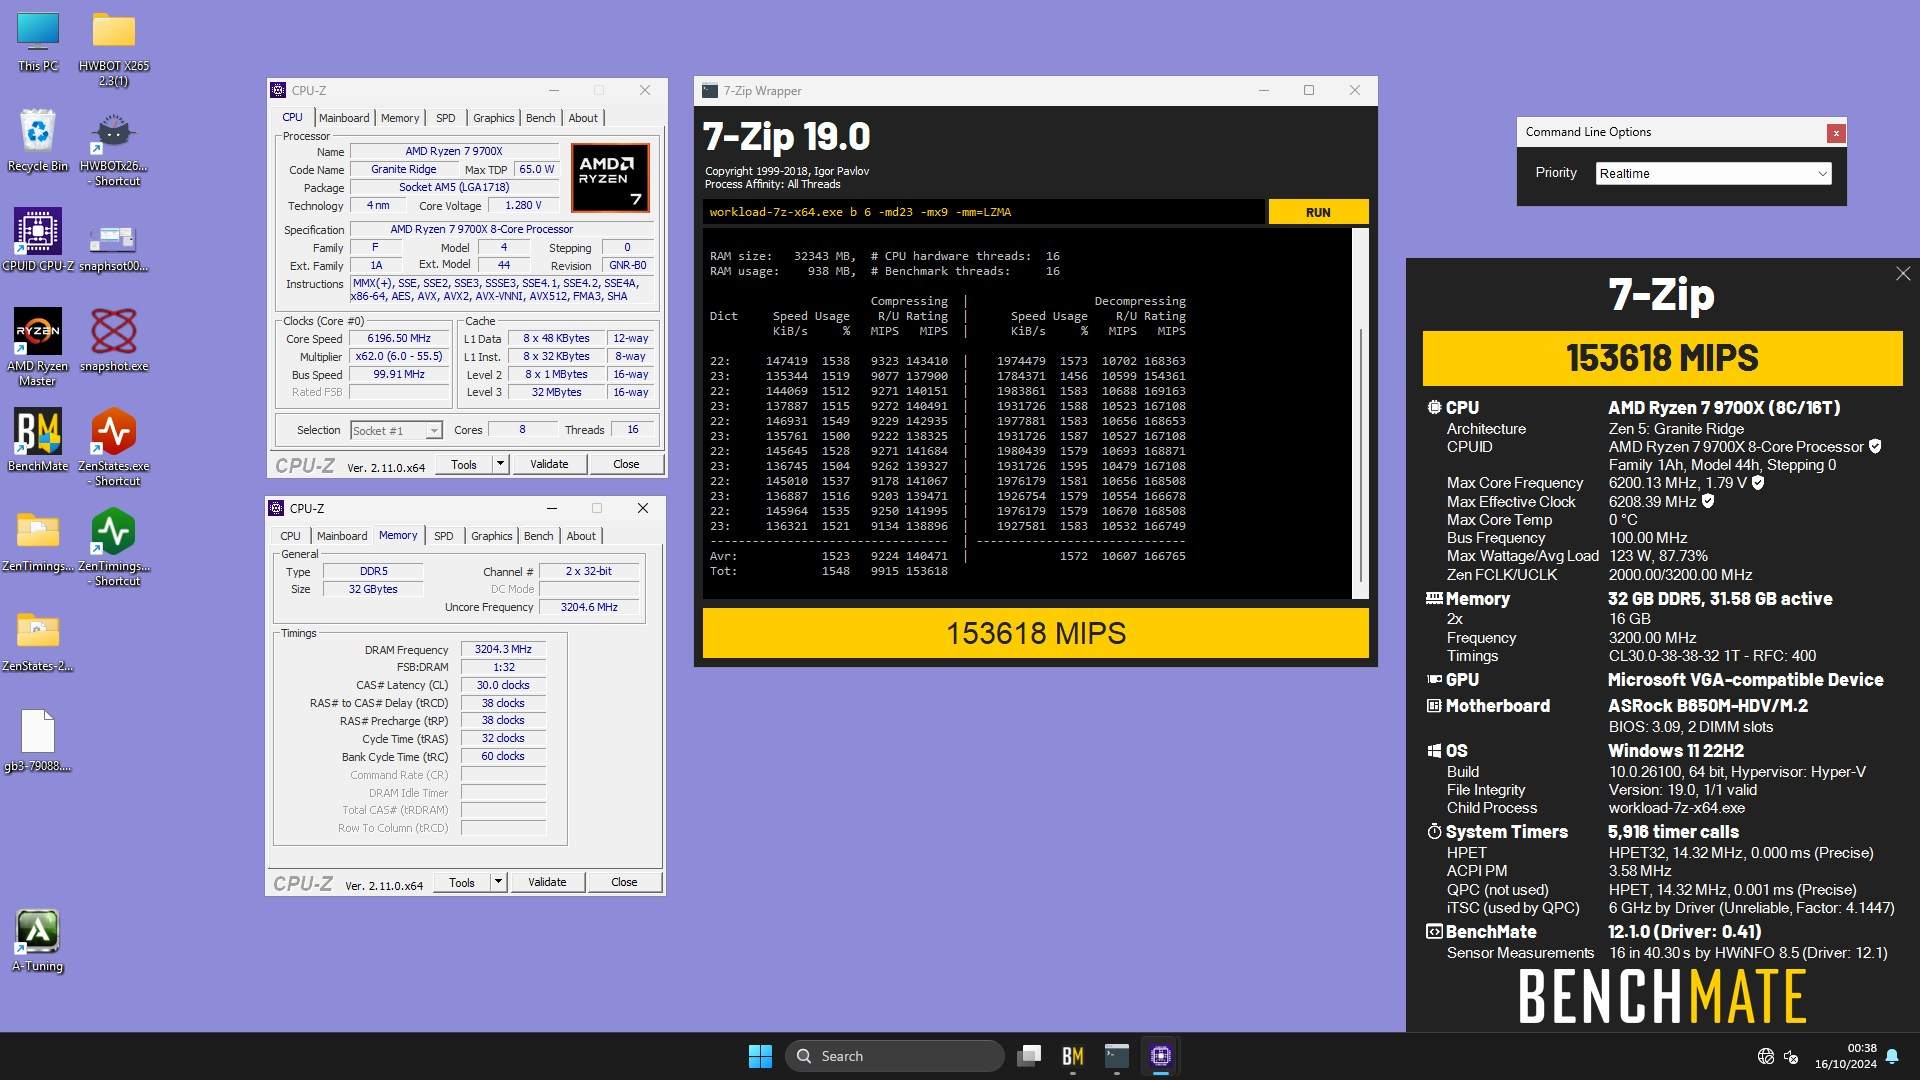Open the Windows Start button
The image size is (1920, 1080).
pos(760,1056)
